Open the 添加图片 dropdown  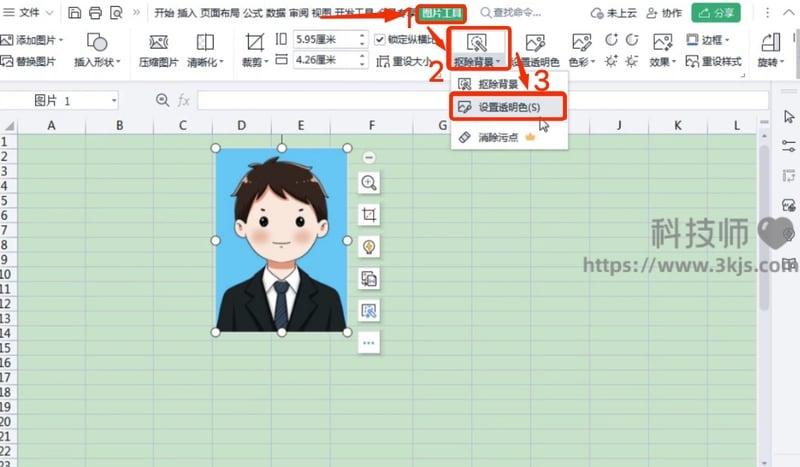tap(61, 39)
